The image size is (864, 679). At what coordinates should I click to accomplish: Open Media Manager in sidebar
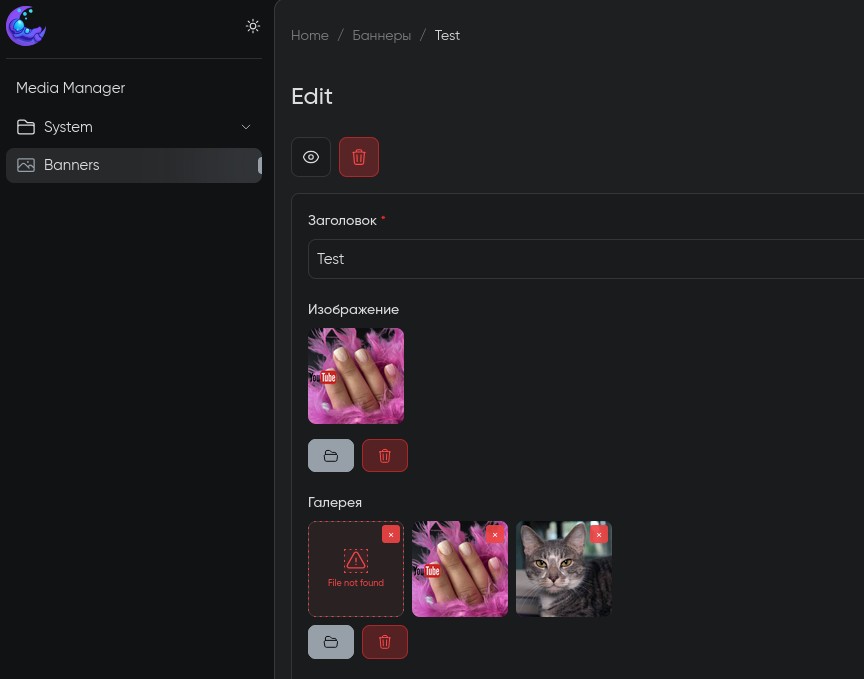point(71,88)
